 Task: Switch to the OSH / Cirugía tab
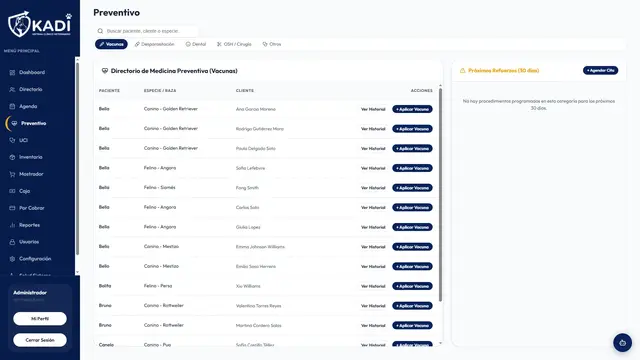(x=234, y=44)
